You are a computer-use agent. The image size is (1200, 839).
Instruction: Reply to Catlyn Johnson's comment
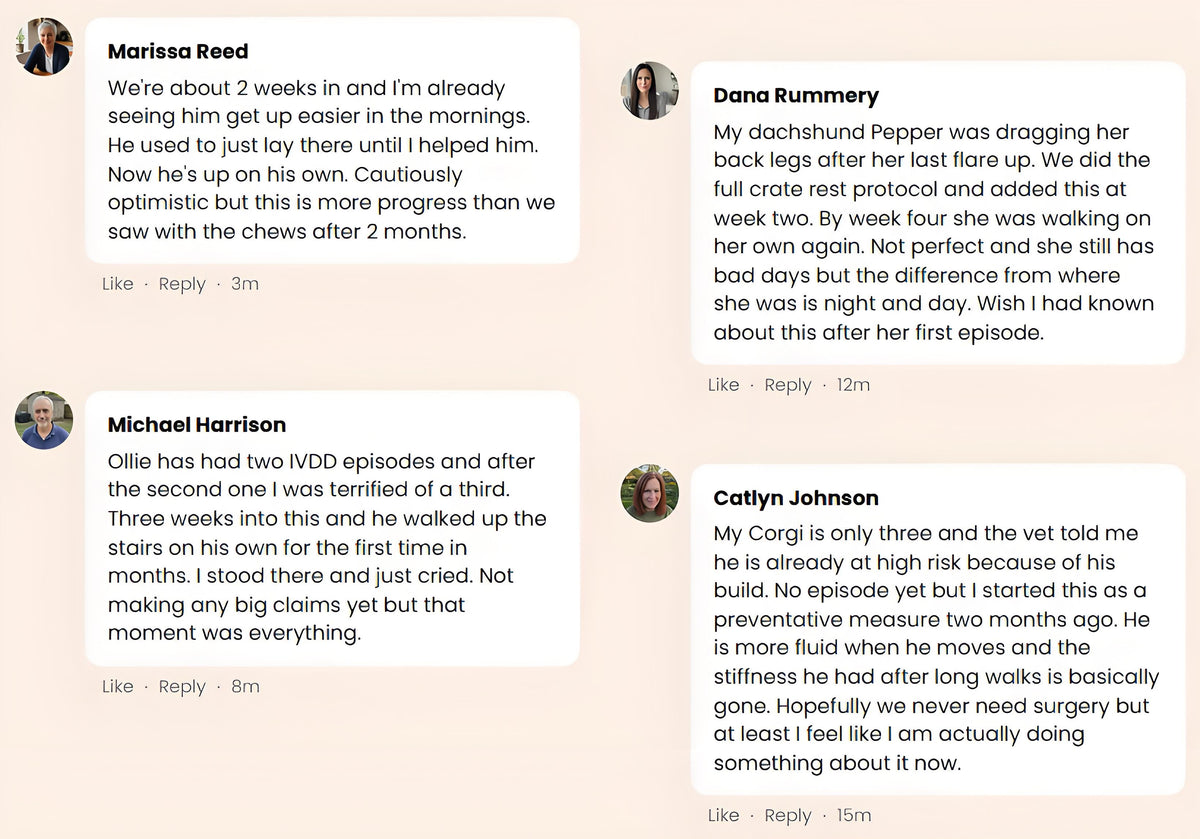point(788,816)
